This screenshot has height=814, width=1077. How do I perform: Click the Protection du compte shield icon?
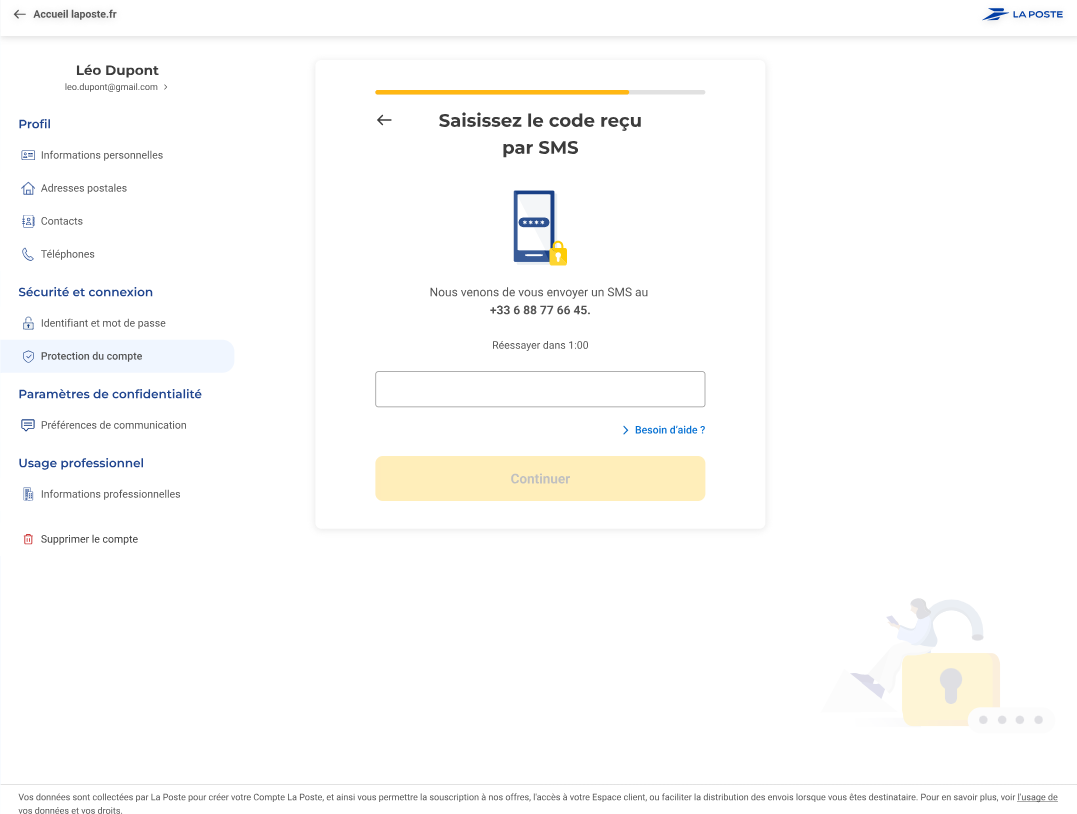click(x=28, y=356)
